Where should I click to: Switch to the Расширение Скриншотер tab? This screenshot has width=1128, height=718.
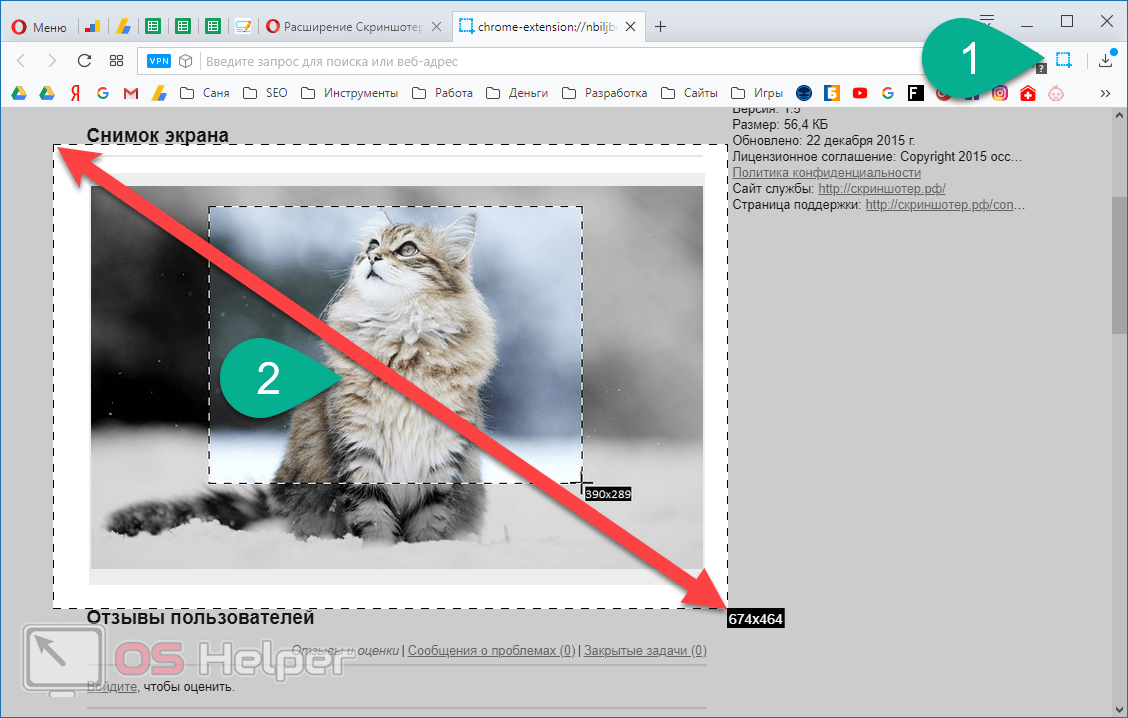(353, 27)
